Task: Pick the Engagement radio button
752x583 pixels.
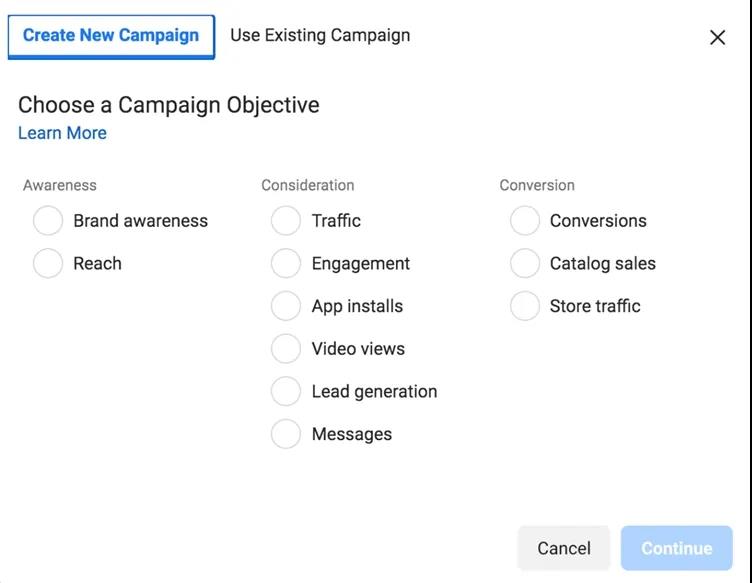Action: coord(286,264)
